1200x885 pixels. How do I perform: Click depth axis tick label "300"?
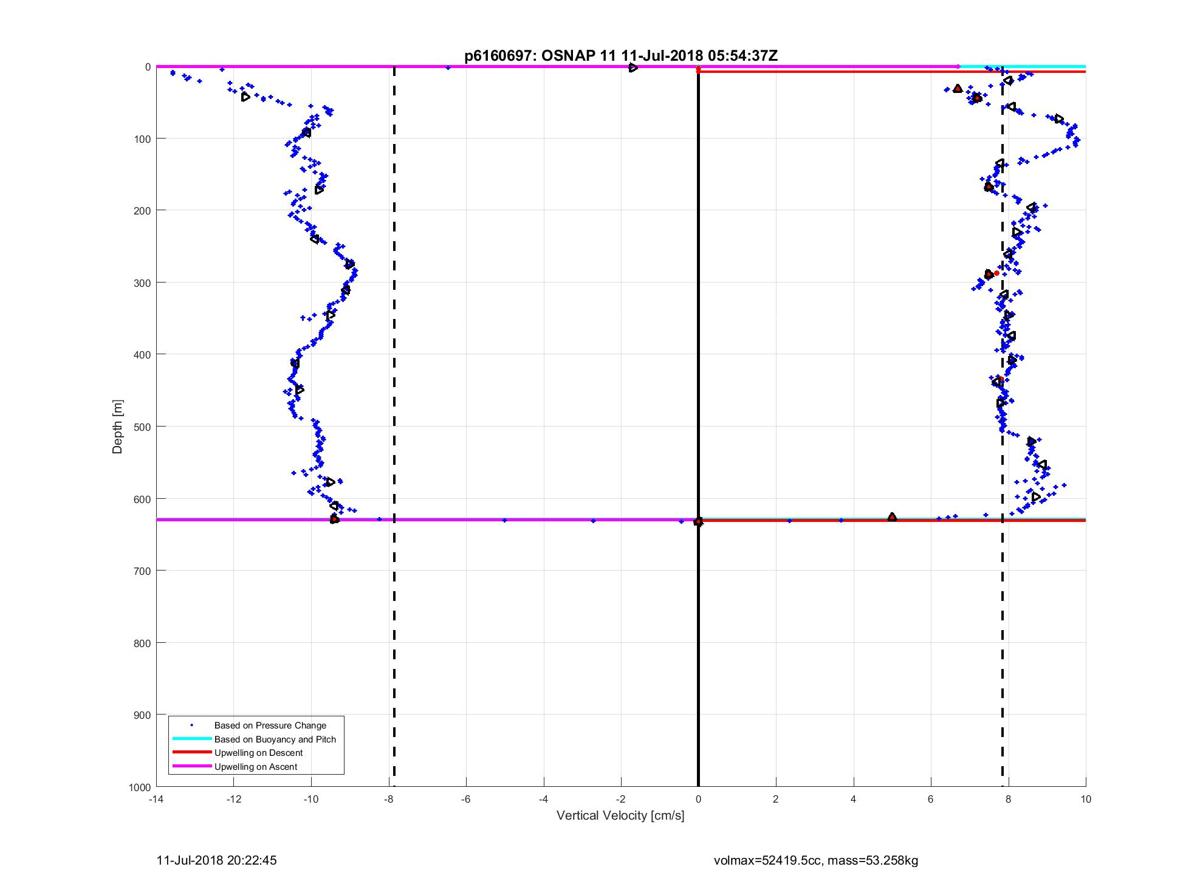(x=141, y=282)
